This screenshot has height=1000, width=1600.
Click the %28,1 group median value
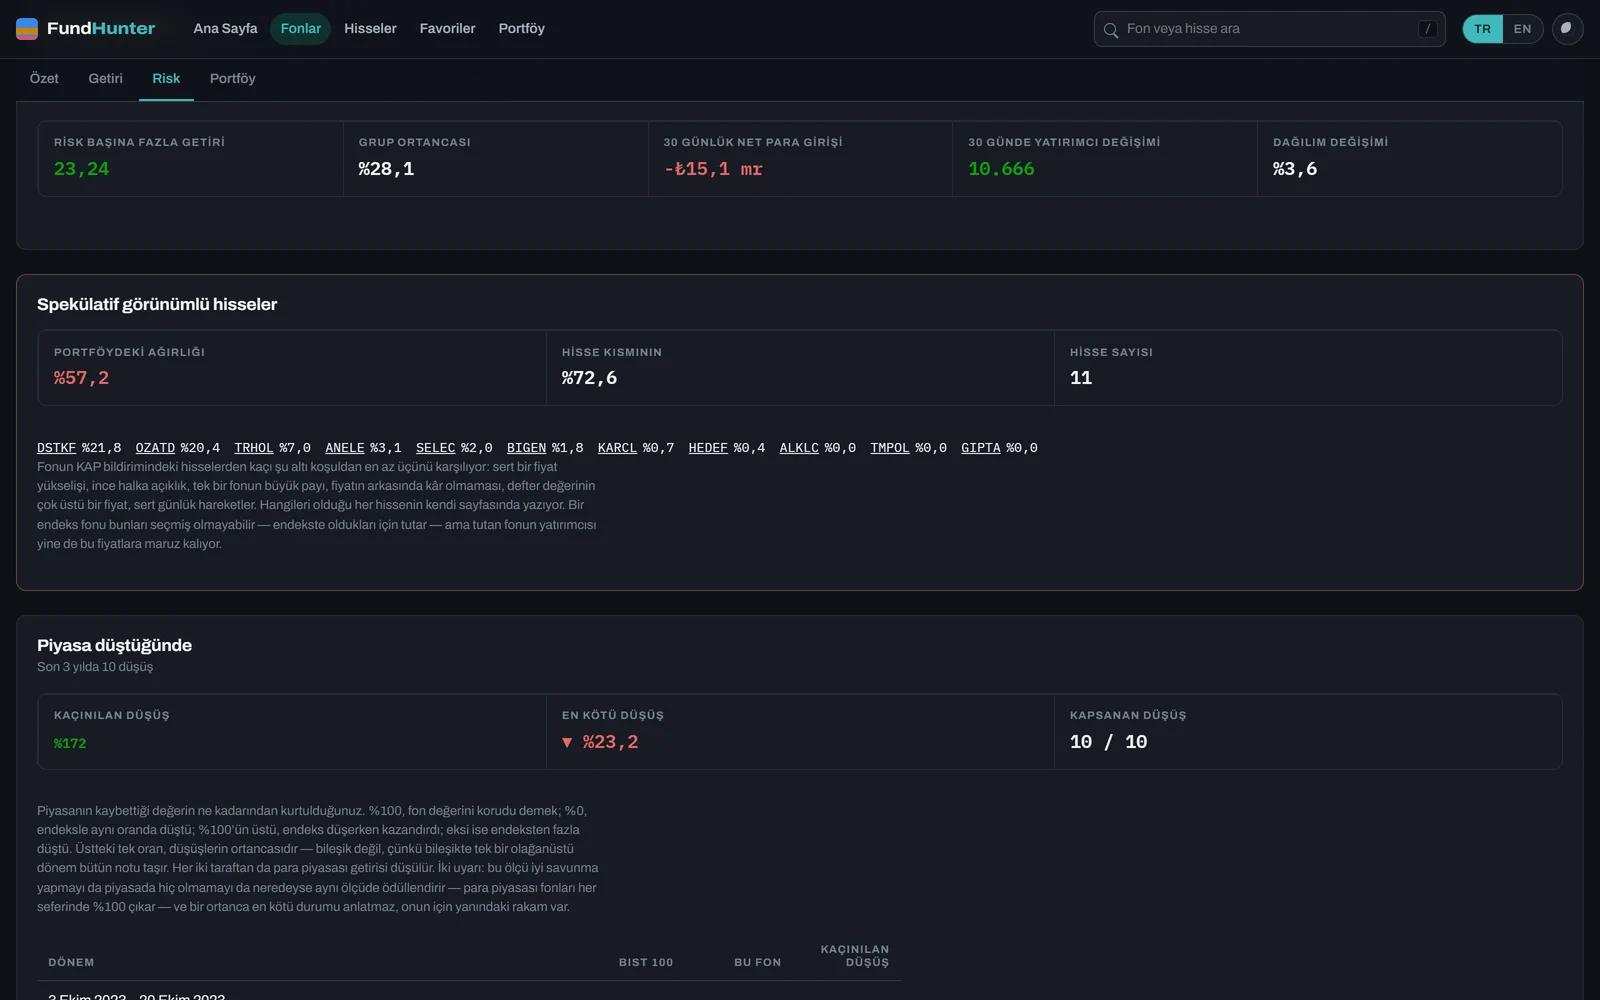386,169
